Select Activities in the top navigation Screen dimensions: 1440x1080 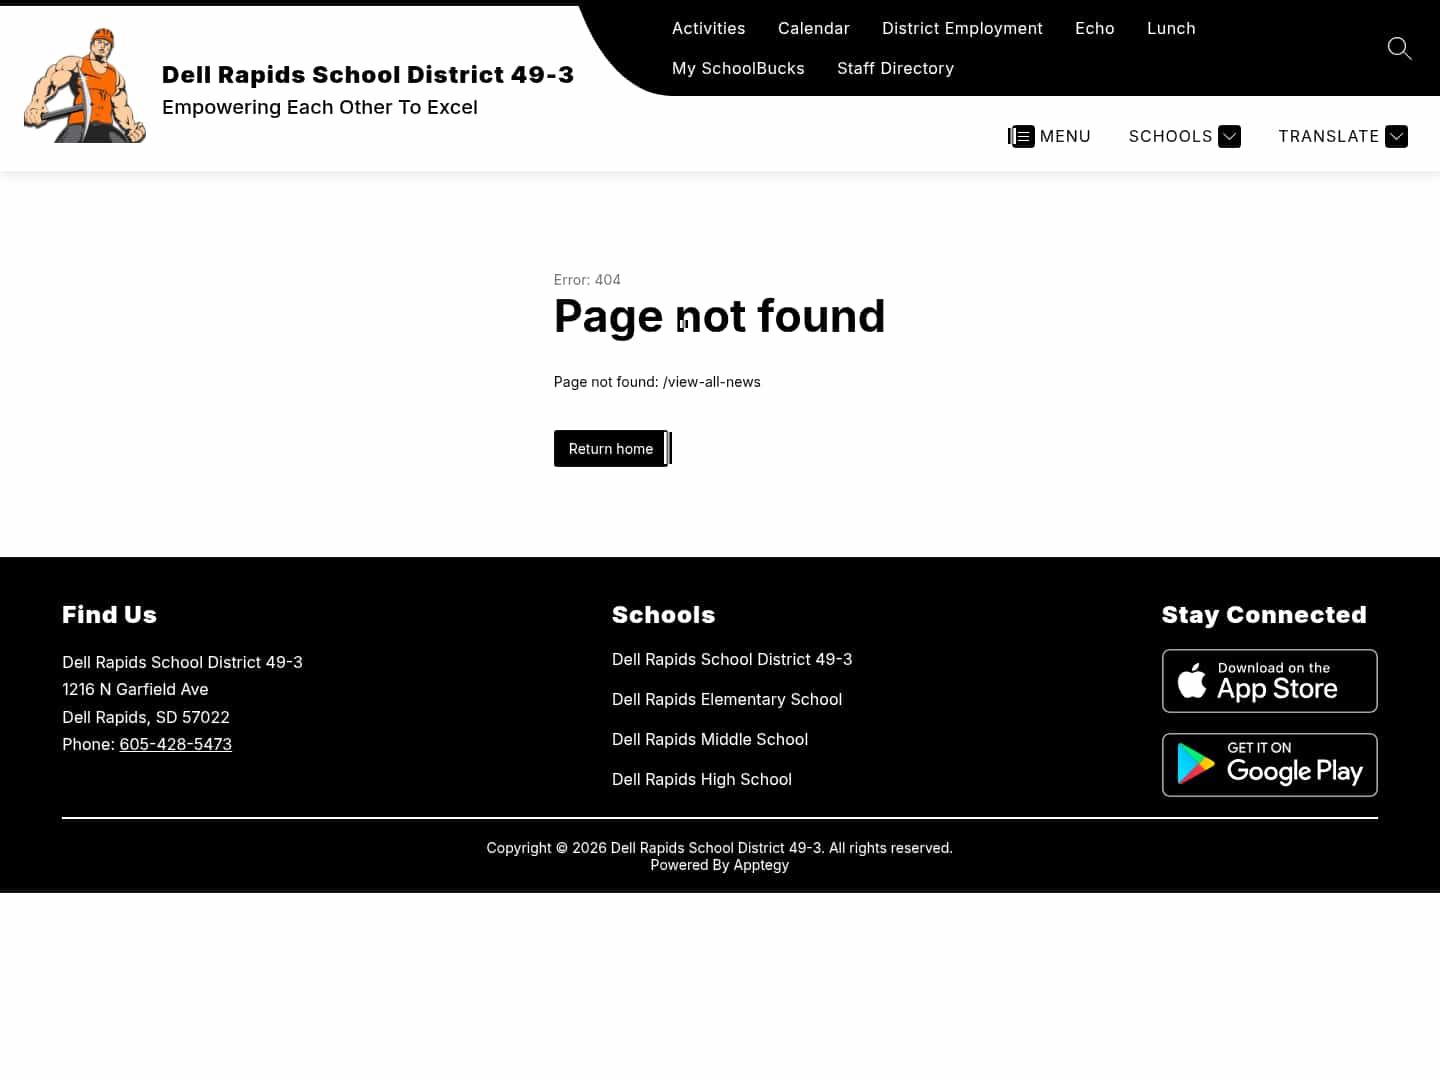708,28
